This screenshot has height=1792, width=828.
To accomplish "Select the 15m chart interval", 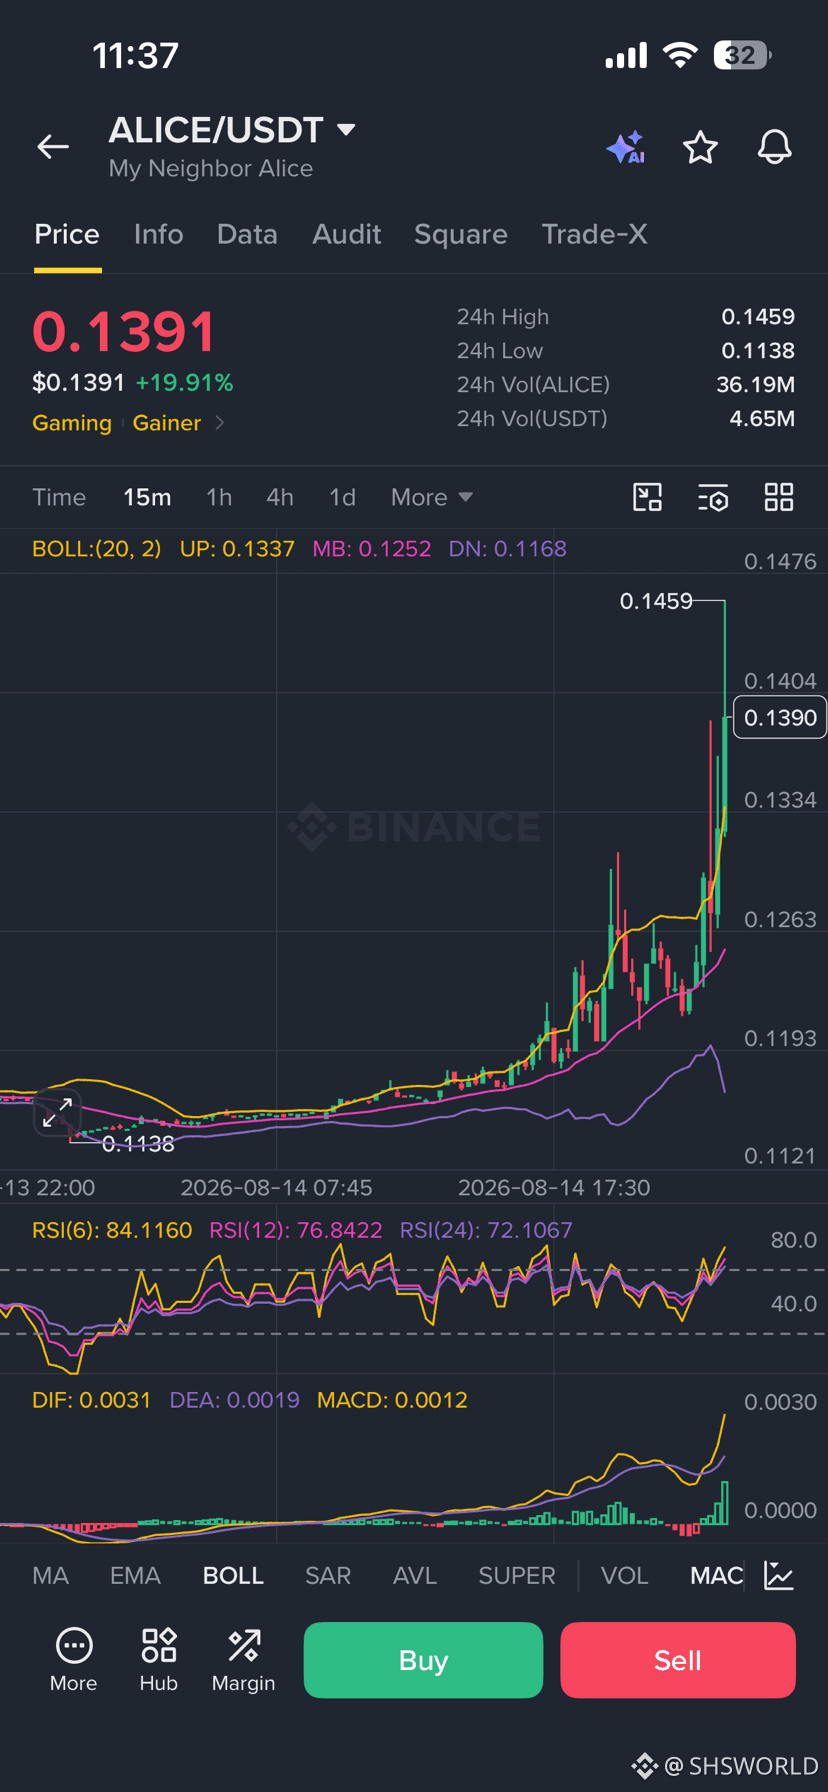I will coord(147,497).
